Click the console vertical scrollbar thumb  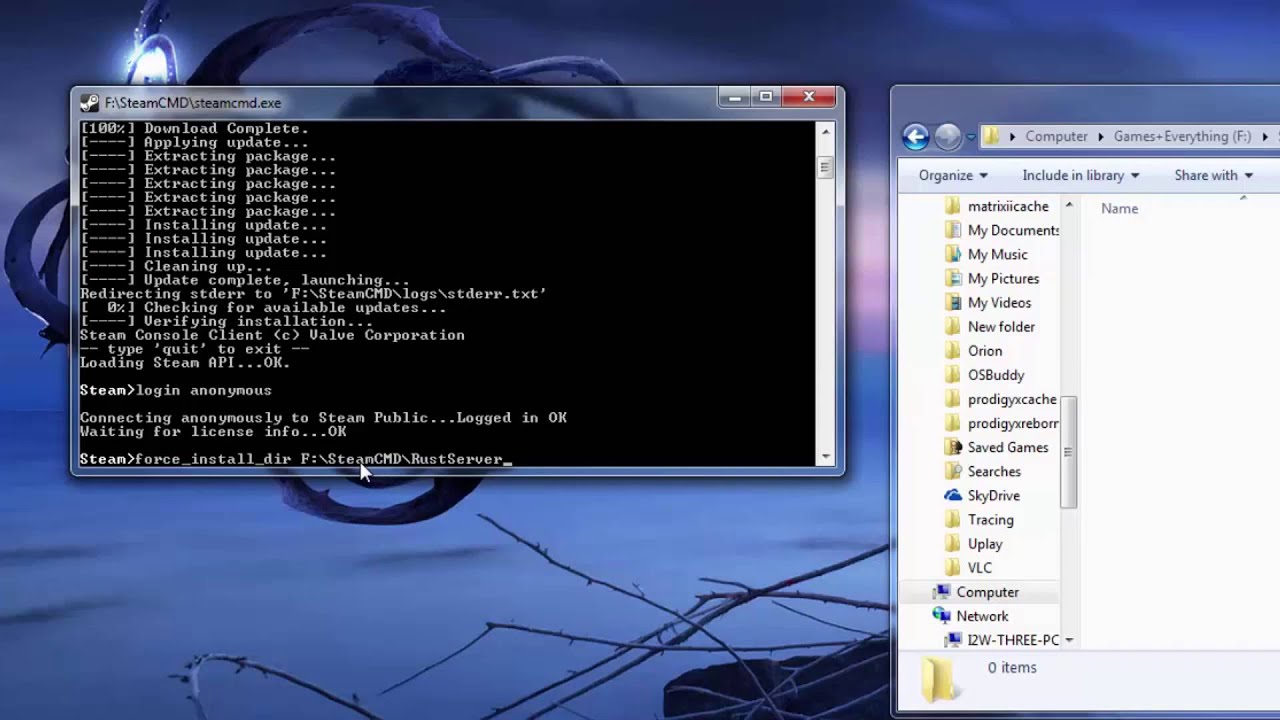(825, 167)
